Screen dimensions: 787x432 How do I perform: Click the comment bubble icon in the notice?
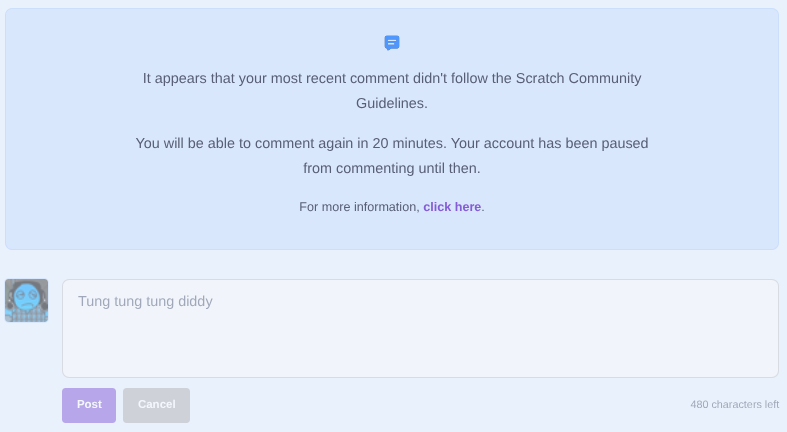tap(392, 43)
